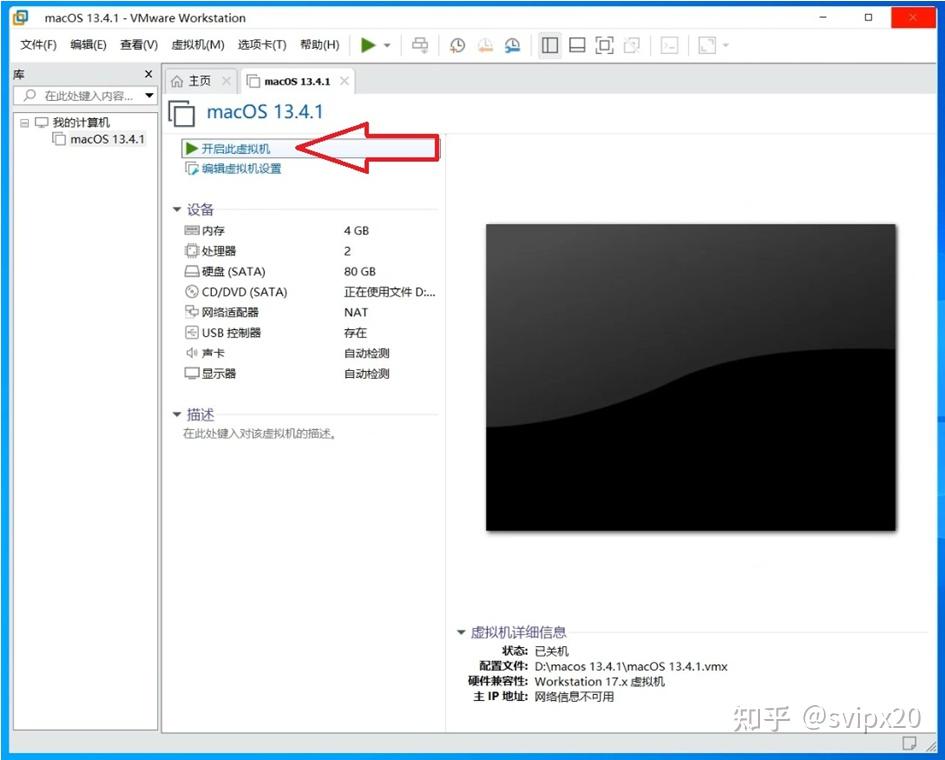Click the stretch guest display icon

[707, 45]
